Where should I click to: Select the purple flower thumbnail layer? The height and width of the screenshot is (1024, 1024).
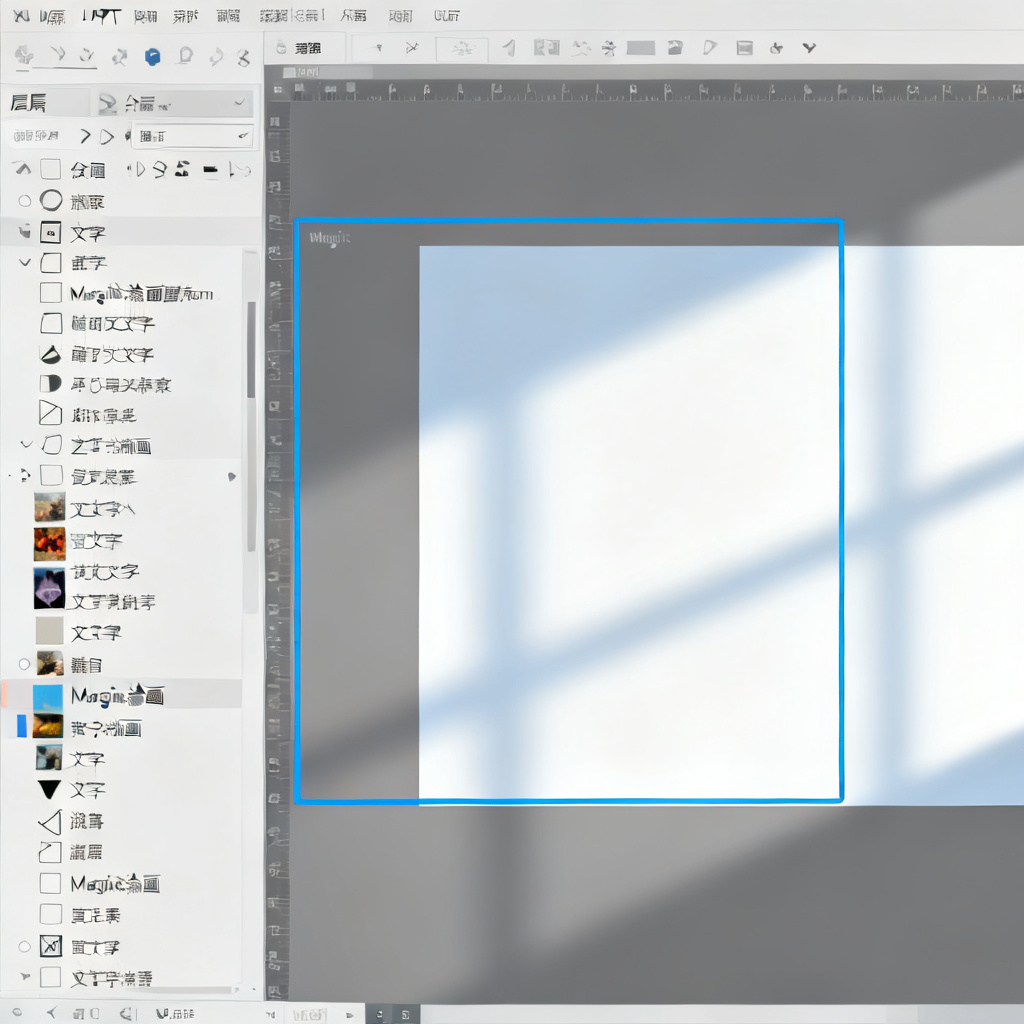(x=50, y=588)
